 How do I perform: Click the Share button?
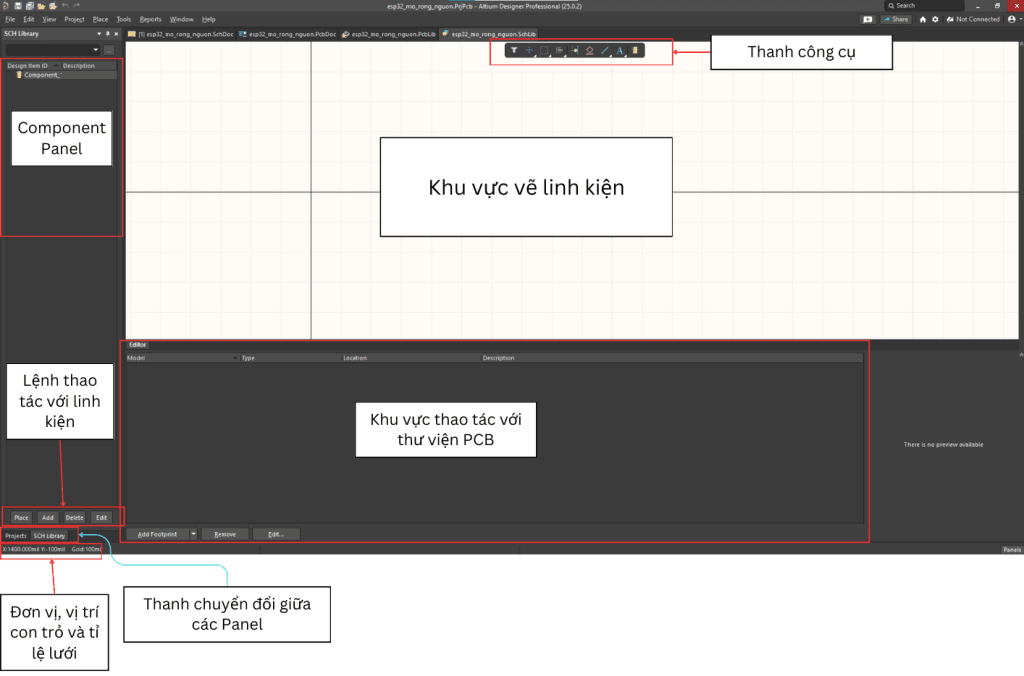tap(896, 19)
